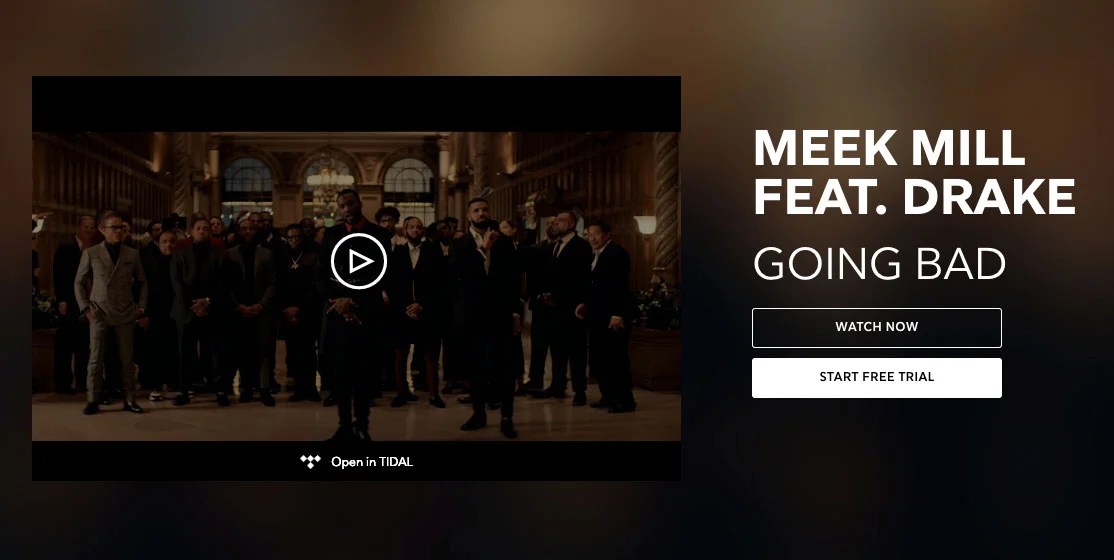Click the TIDAL diamond logo icon
The height and width of the screenshot is (560, 1114).
click(310, 461)
